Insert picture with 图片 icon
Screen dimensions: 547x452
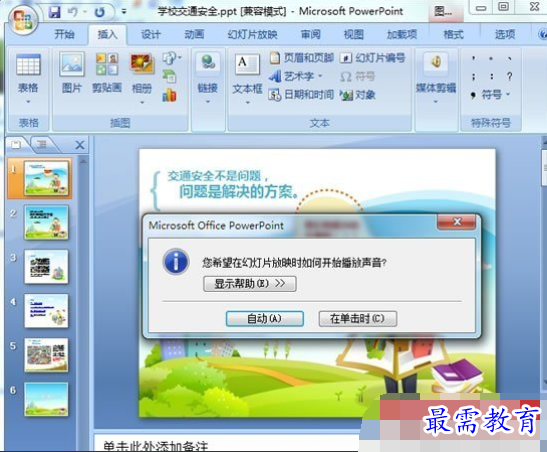tap(72, 65)
